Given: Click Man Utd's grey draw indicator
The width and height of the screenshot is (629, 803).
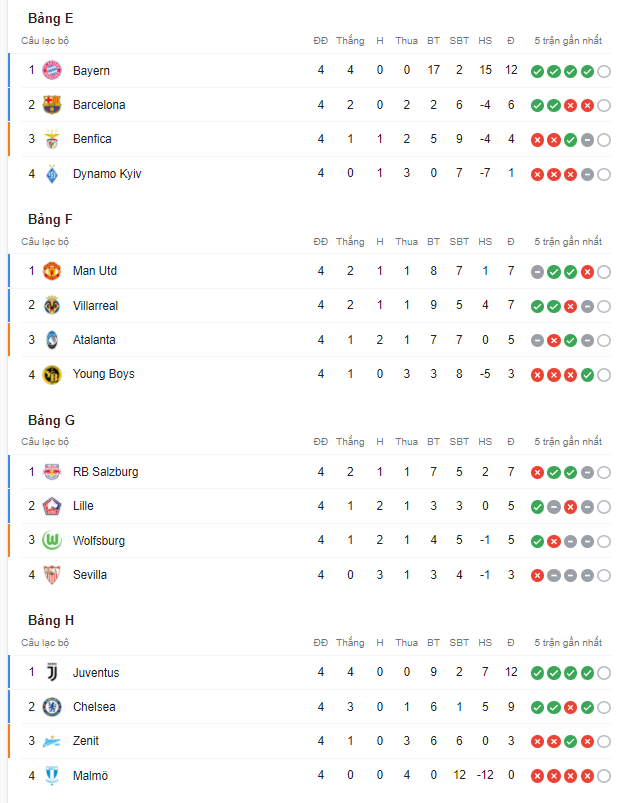Looking at the screenshot, I should (x=537, y=272).
